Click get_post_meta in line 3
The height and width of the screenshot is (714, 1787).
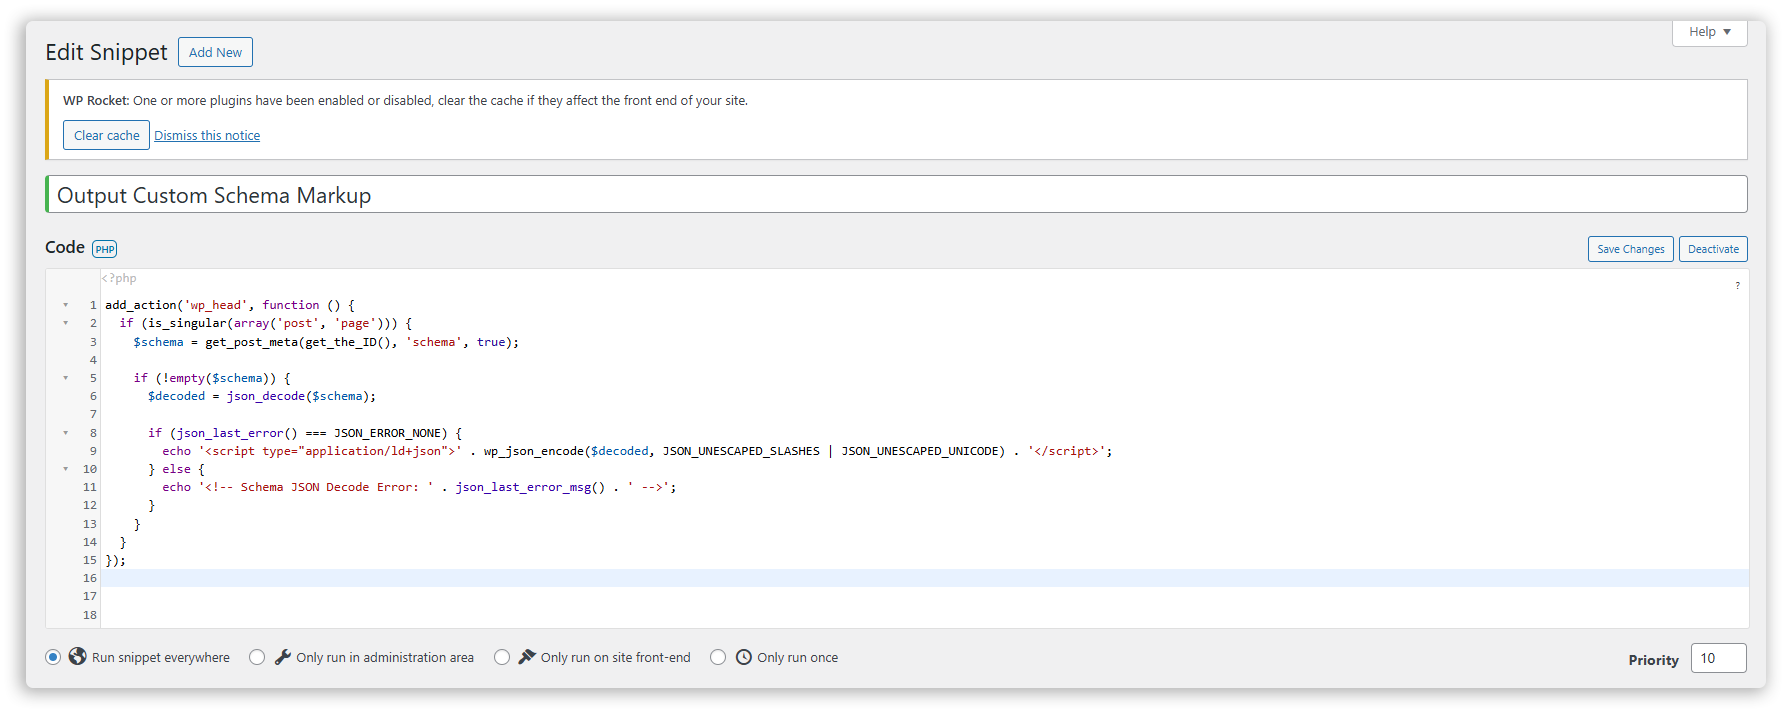pyautogui.click(x=252, y=342)
